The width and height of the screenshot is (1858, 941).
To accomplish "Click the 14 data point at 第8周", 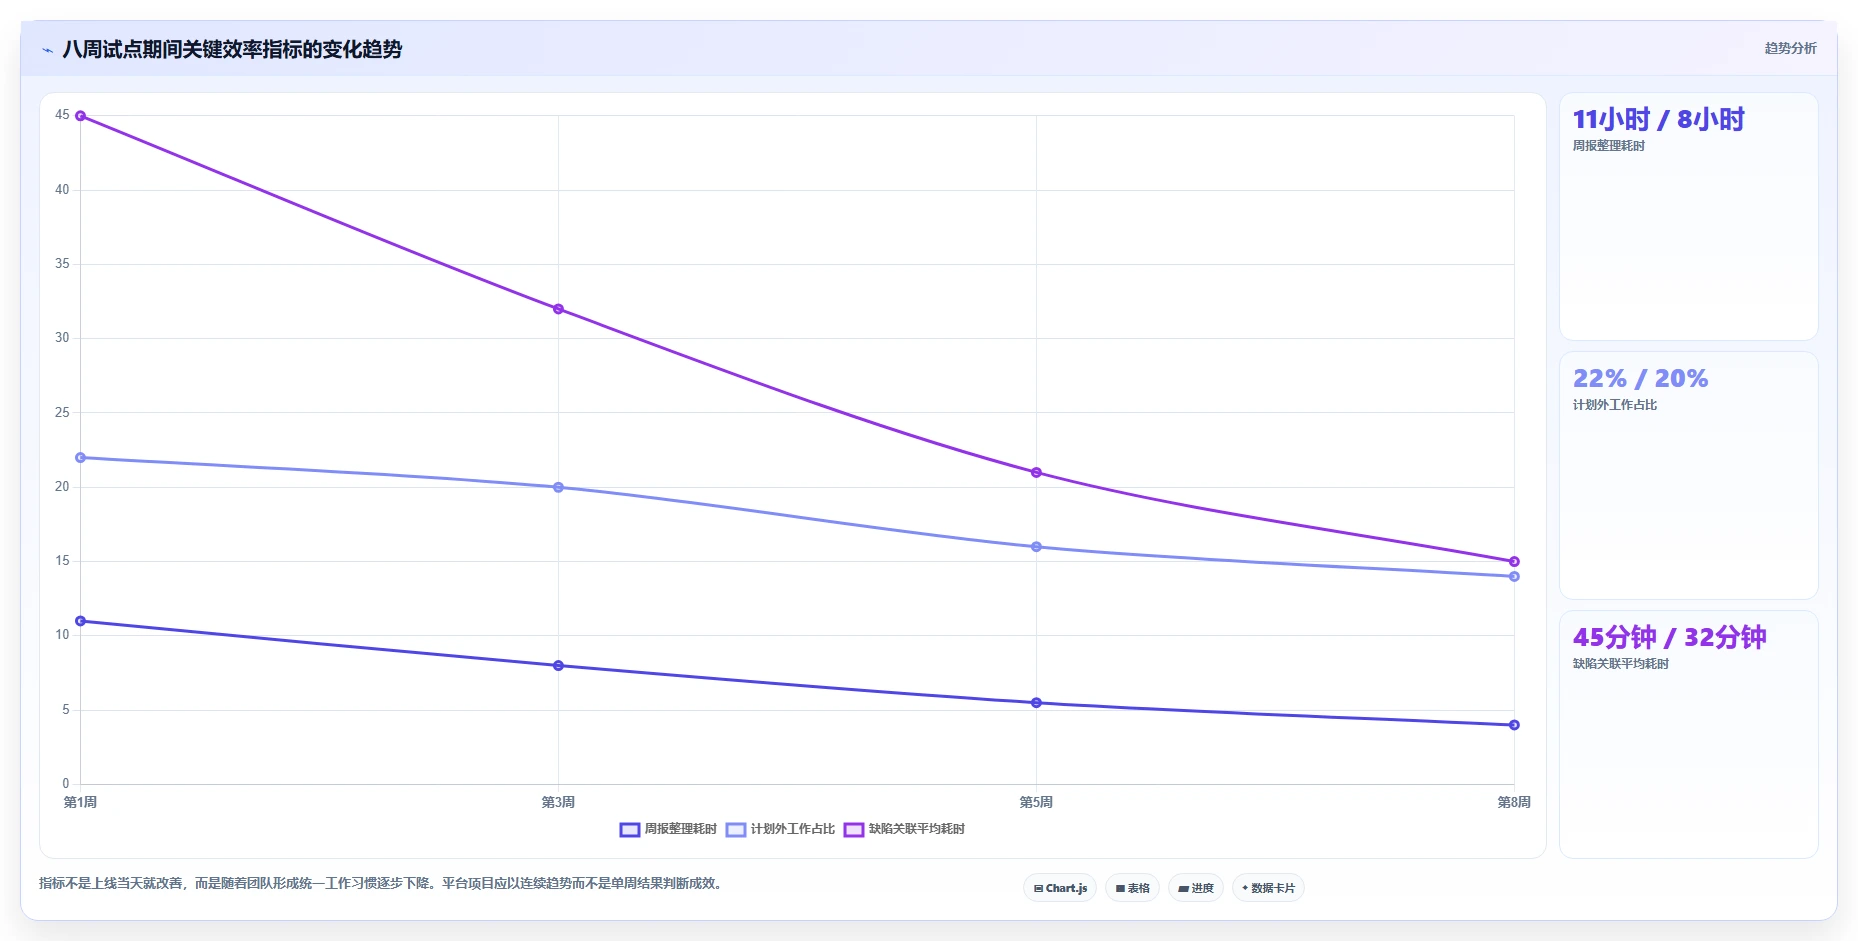I will pyautogui.click(x=1514, y=576).
